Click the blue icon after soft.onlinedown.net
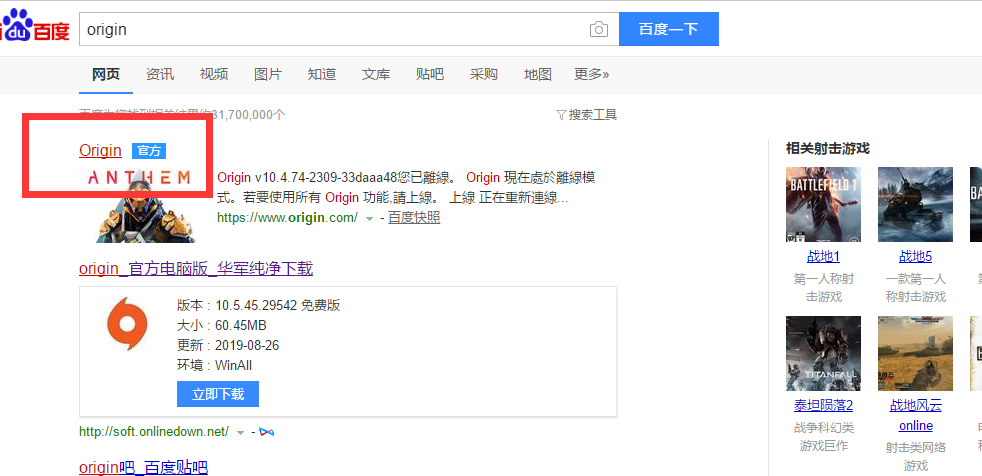This screenshot has width=982, height=476. pos(266,432)
